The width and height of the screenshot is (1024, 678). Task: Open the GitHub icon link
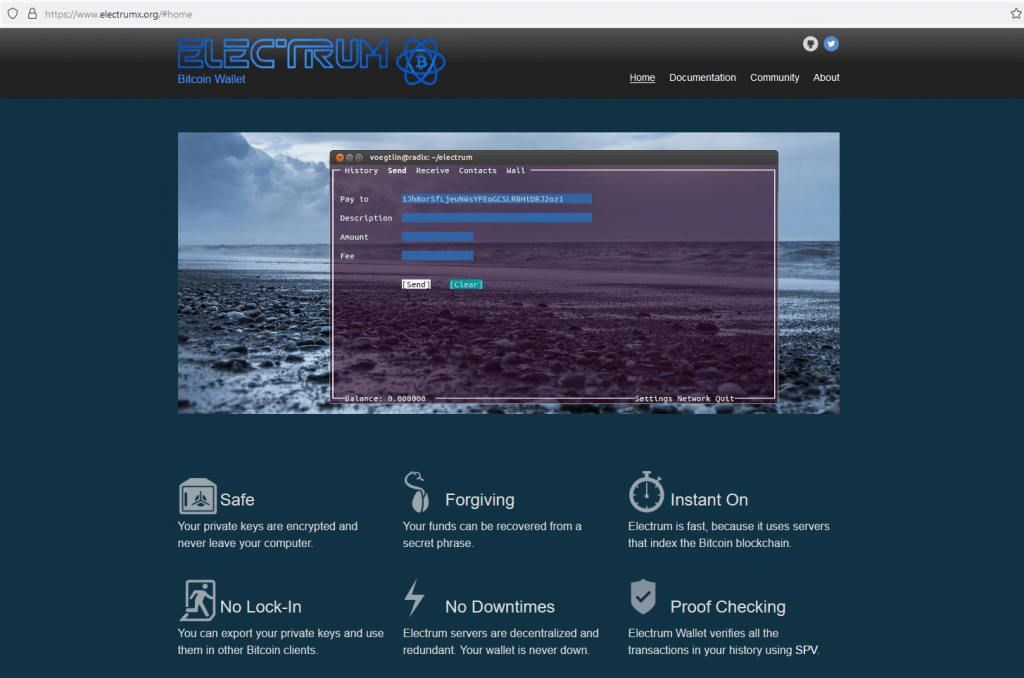click(x=810, y=44)
